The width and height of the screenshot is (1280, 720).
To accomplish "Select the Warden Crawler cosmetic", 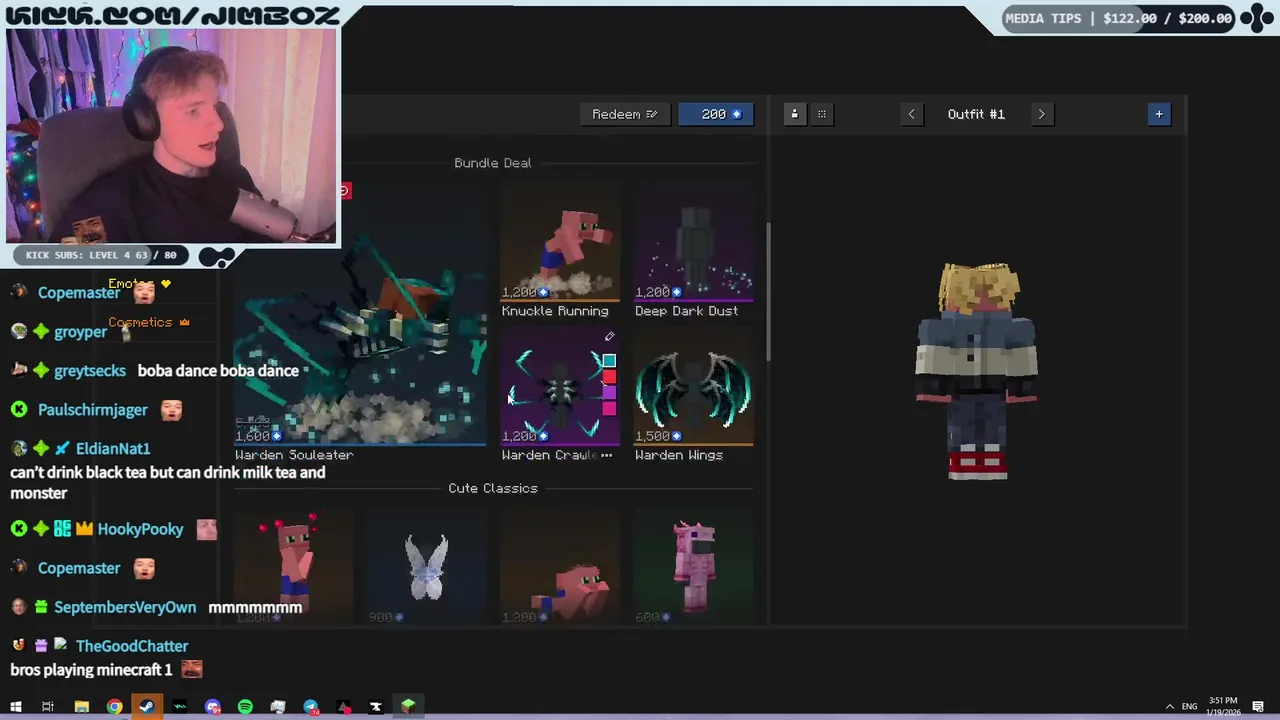I will coord(560,396).
